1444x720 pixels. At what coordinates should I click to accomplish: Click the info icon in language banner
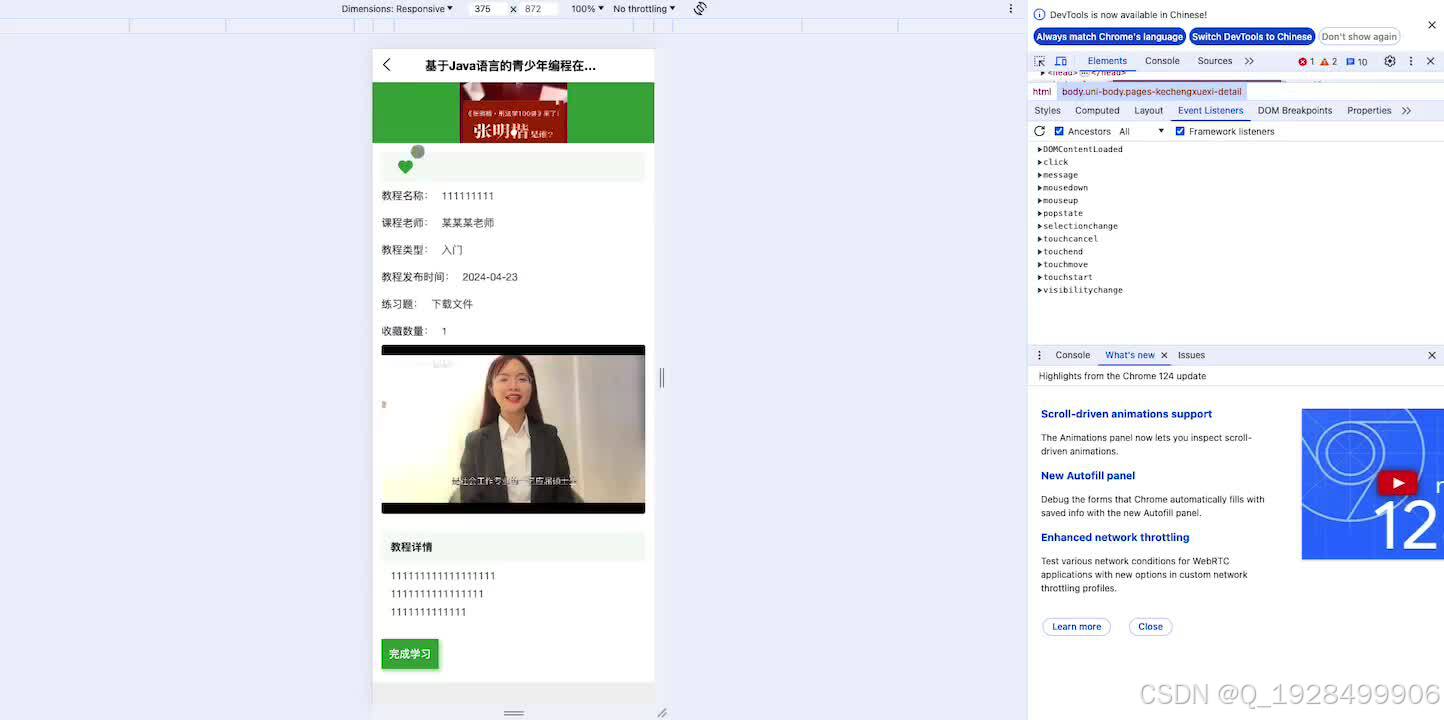point(1039,15)
